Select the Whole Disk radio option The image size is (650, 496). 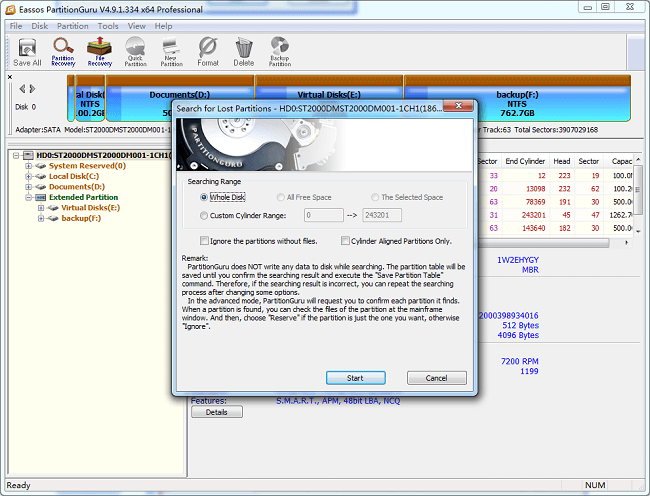[x=204, y=197]
